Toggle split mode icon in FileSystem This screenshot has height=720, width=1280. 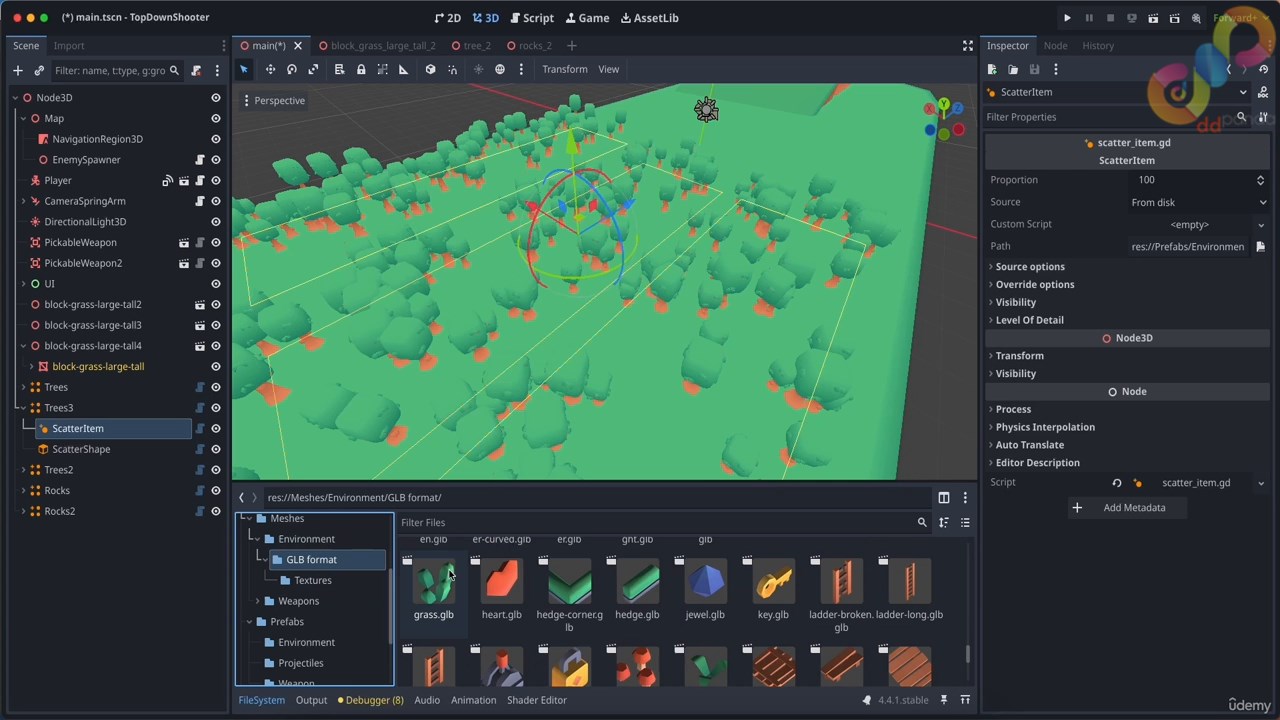[943, 497]
